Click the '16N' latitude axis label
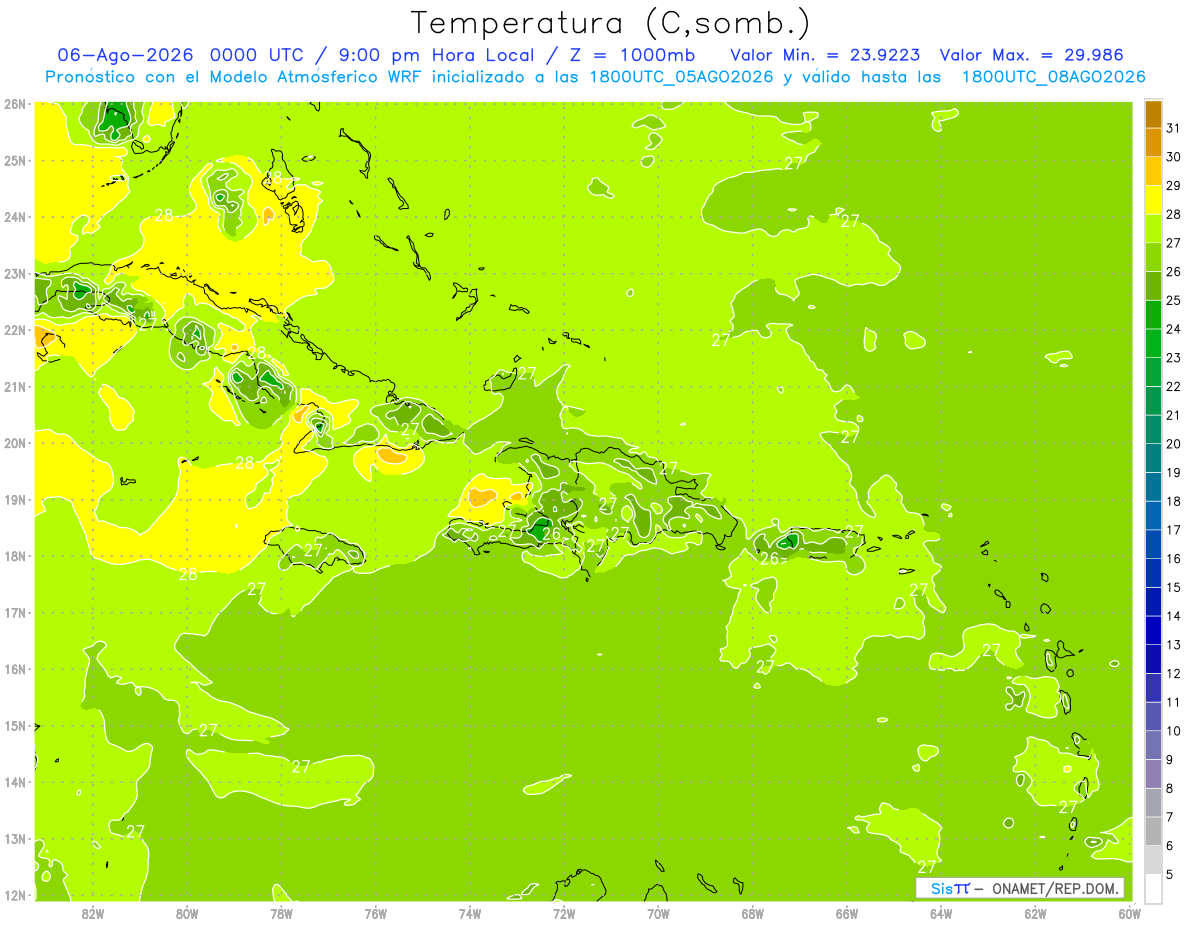The image size is (1200, 927). (x=15, y=669)
